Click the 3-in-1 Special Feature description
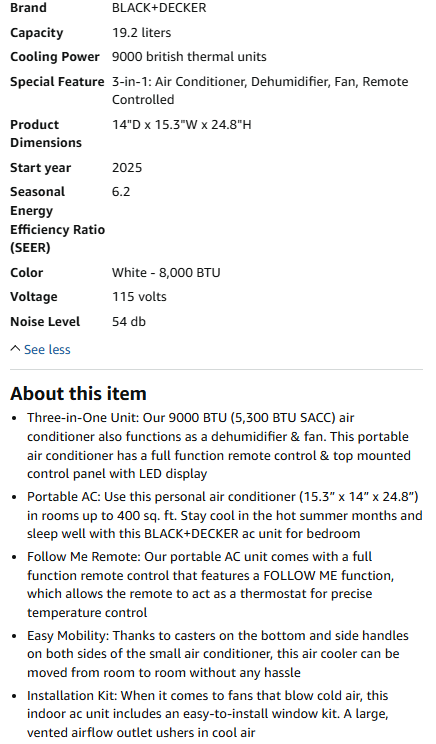The height and width of the screenshot is (744, 436). (x=260, y=91)
